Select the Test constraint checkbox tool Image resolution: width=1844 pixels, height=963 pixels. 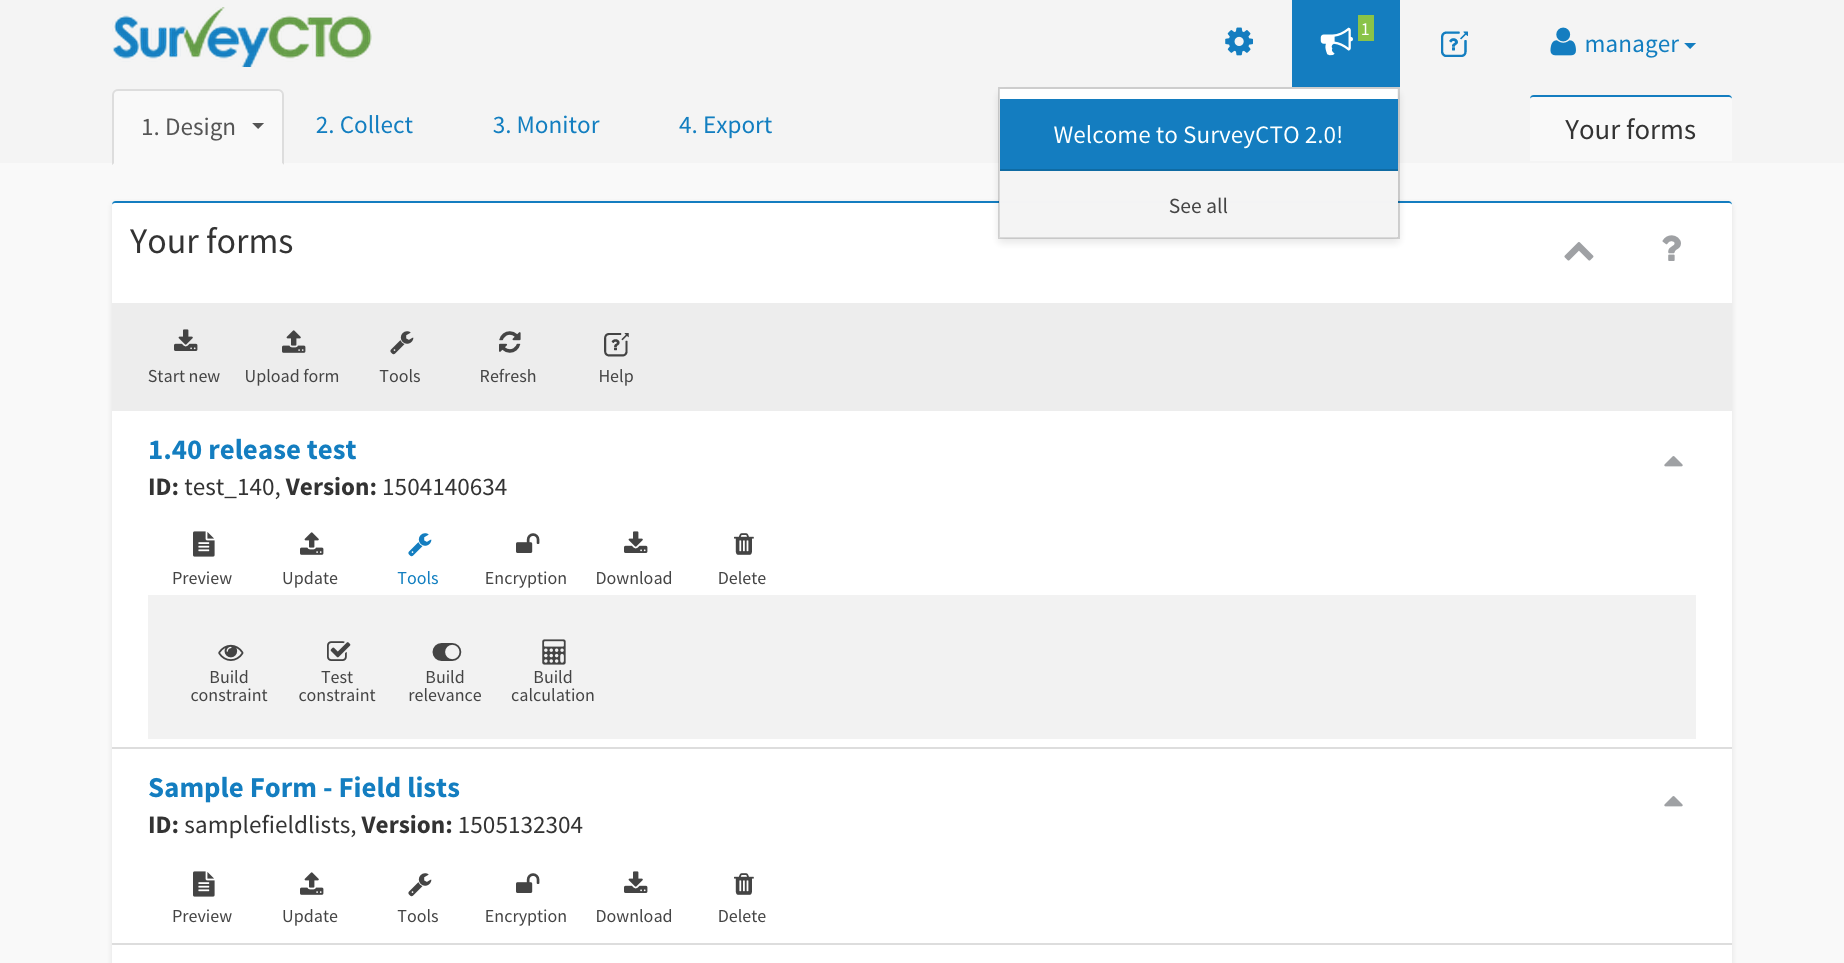pyautogui.click(x=337, y=668)
